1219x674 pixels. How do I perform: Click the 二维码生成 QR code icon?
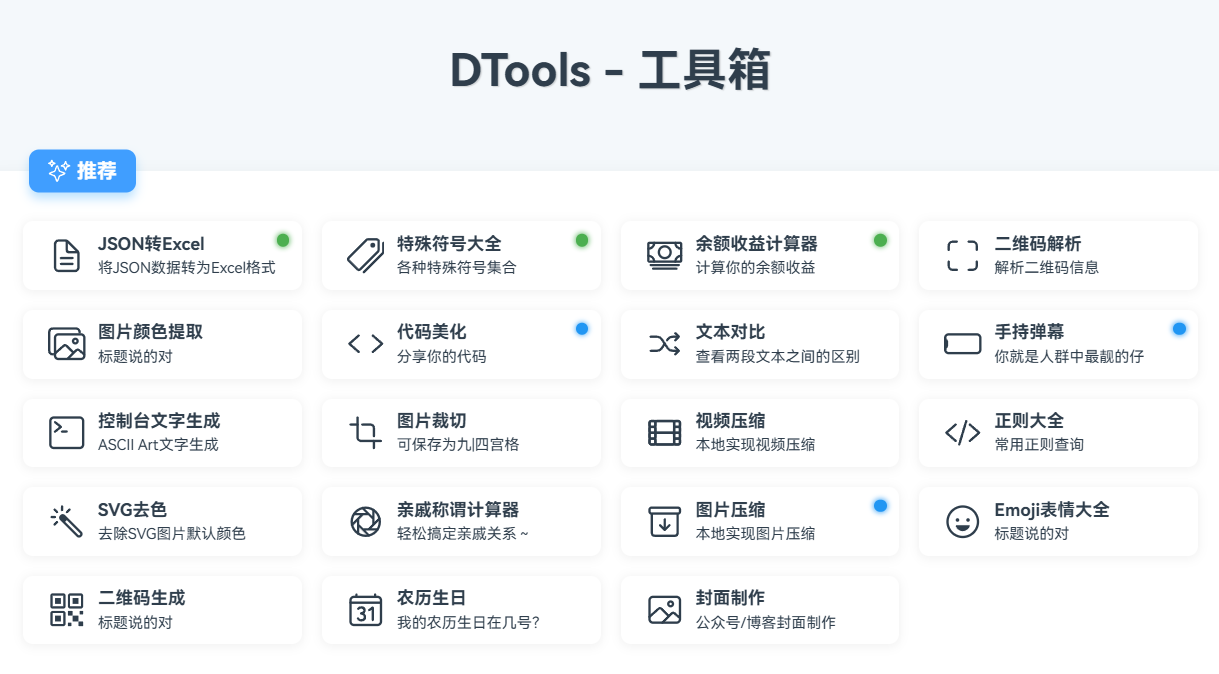pos(67,610)
